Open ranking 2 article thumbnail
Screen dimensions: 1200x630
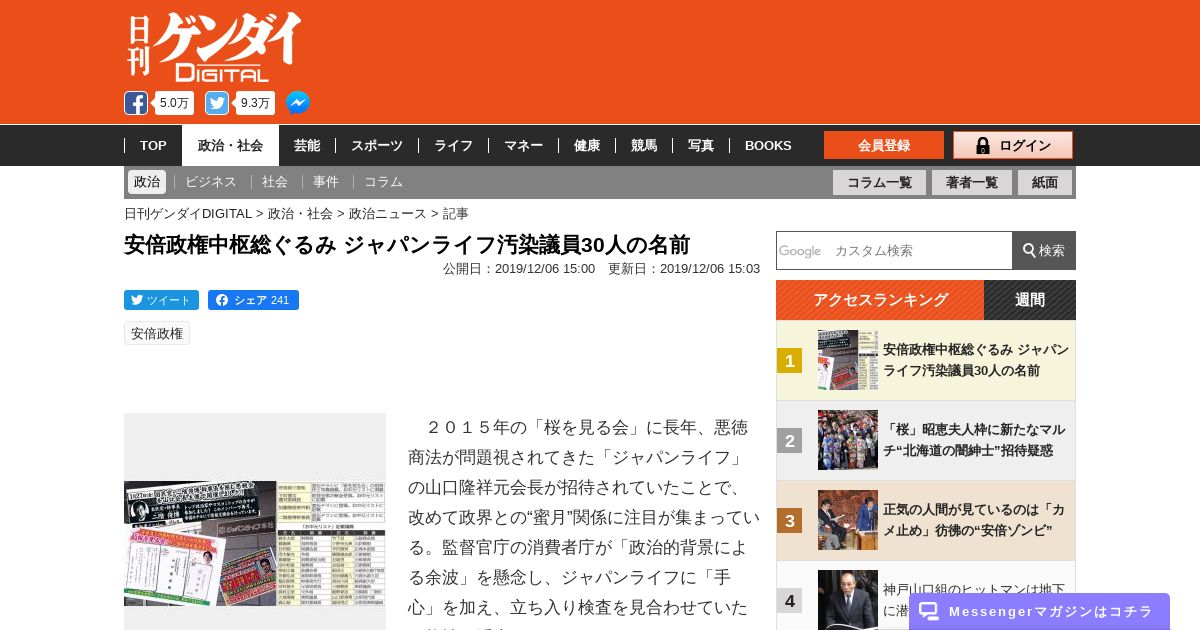848,440
